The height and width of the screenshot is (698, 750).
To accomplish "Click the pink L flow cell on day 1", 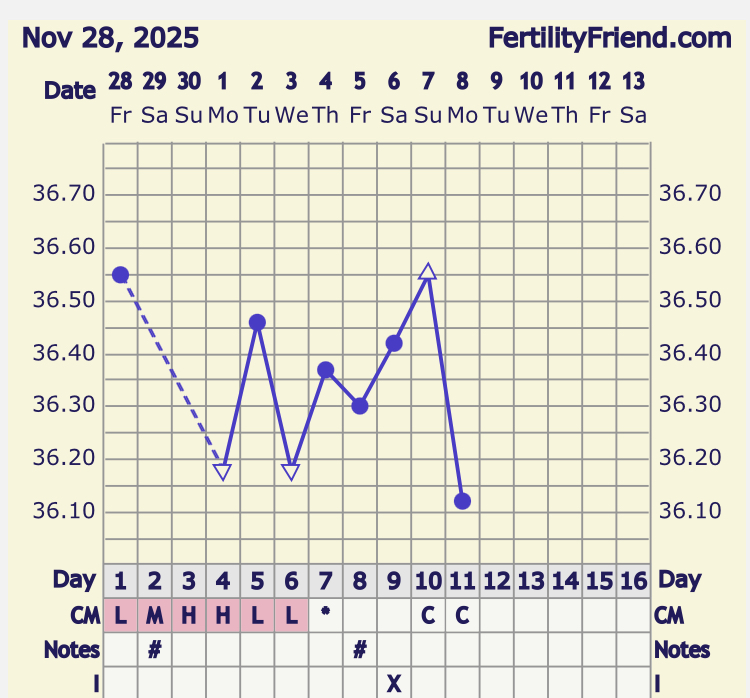I will (120, 616).
